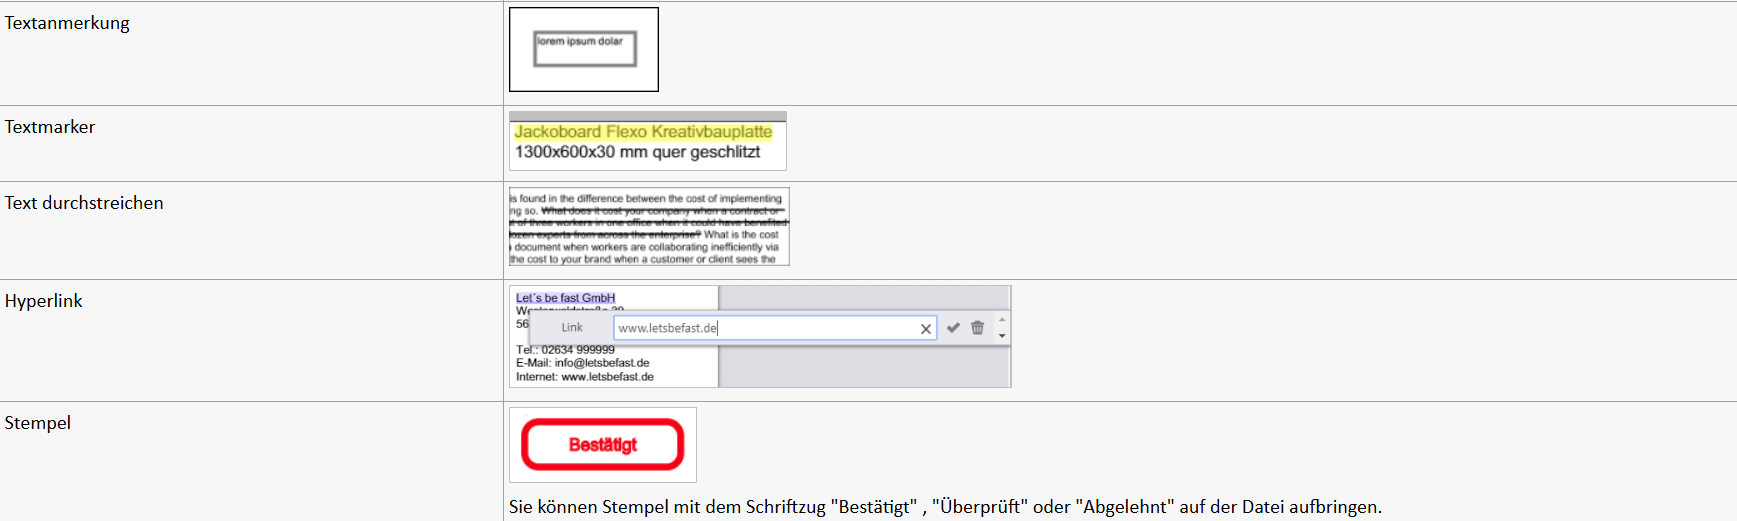Screen dimensions: 1737x521
Task: Open the strikethrough text example image
Action: click(649, 227)
